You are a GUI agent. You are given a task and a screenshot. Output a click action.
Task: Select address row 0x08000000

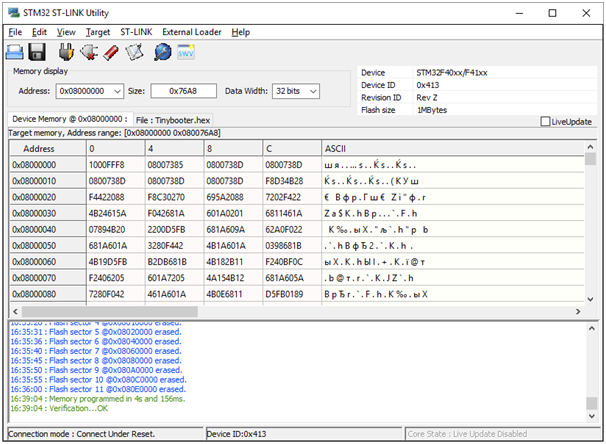click(48, 165)
